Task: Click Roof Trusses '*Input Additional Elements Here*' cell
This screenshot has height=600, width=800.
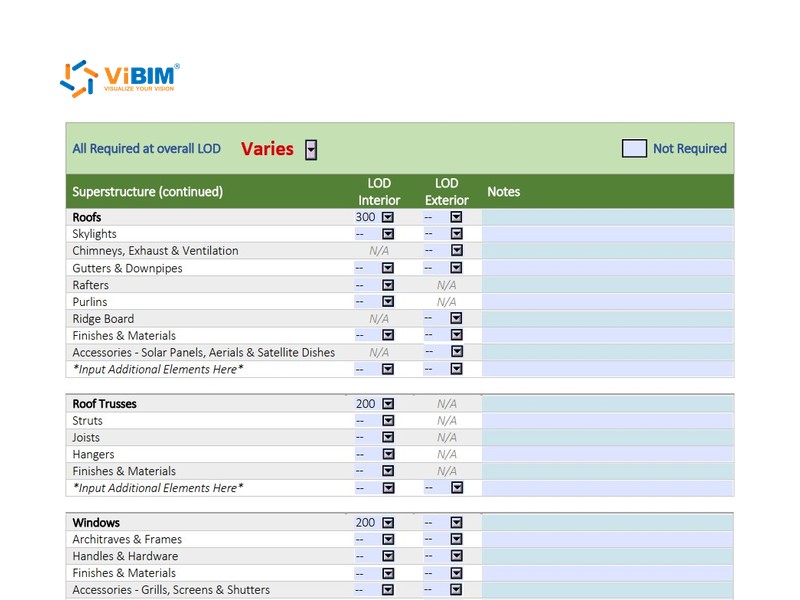Action: coord(158,488)
